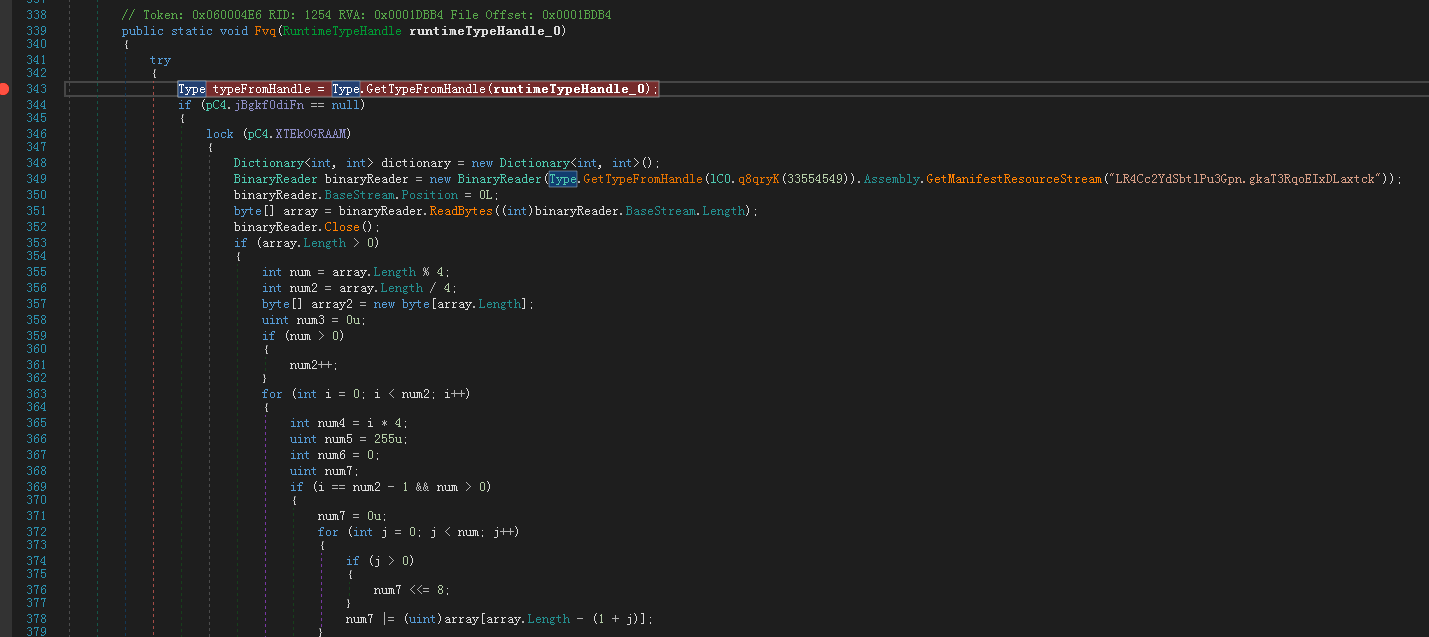Select num2 declaration on line 356
The image size is (1429, 637).
click(x=303, y=288)
